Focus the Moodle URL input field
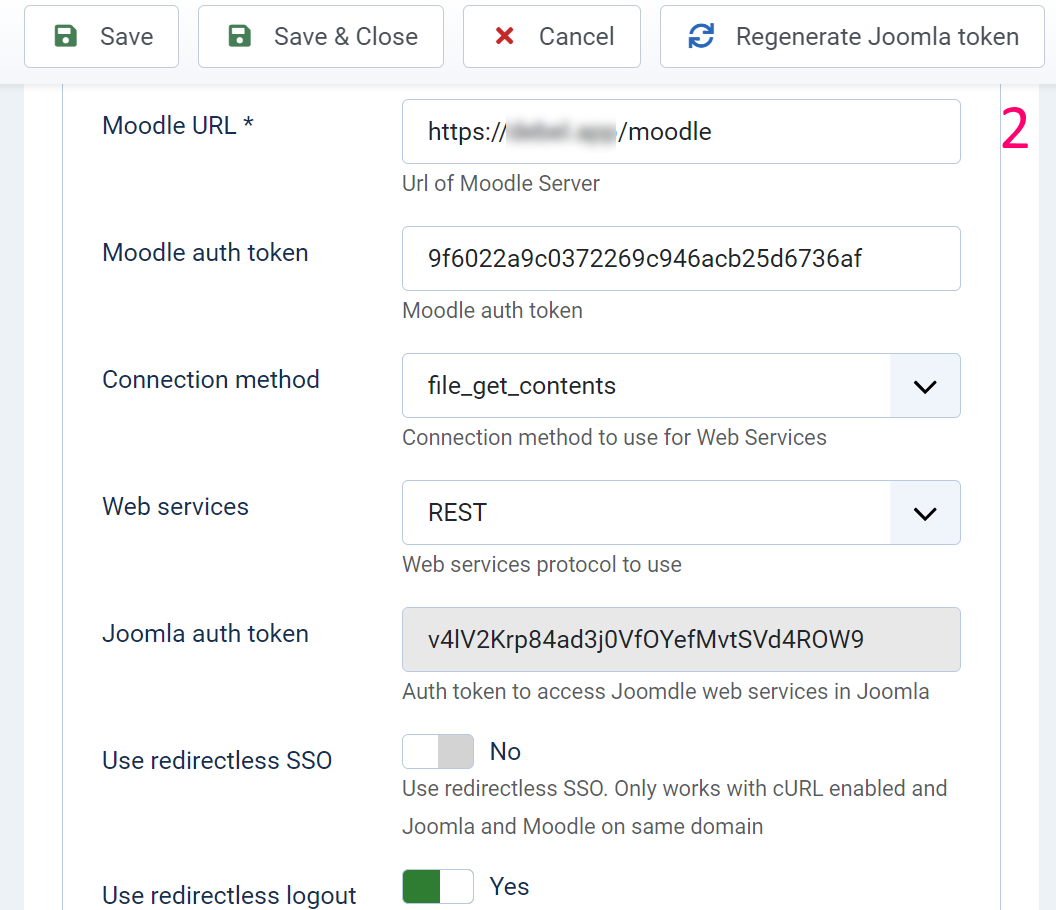Image resolution: width=1056 pixels, height=910 pixels. [x=681, y=131]
